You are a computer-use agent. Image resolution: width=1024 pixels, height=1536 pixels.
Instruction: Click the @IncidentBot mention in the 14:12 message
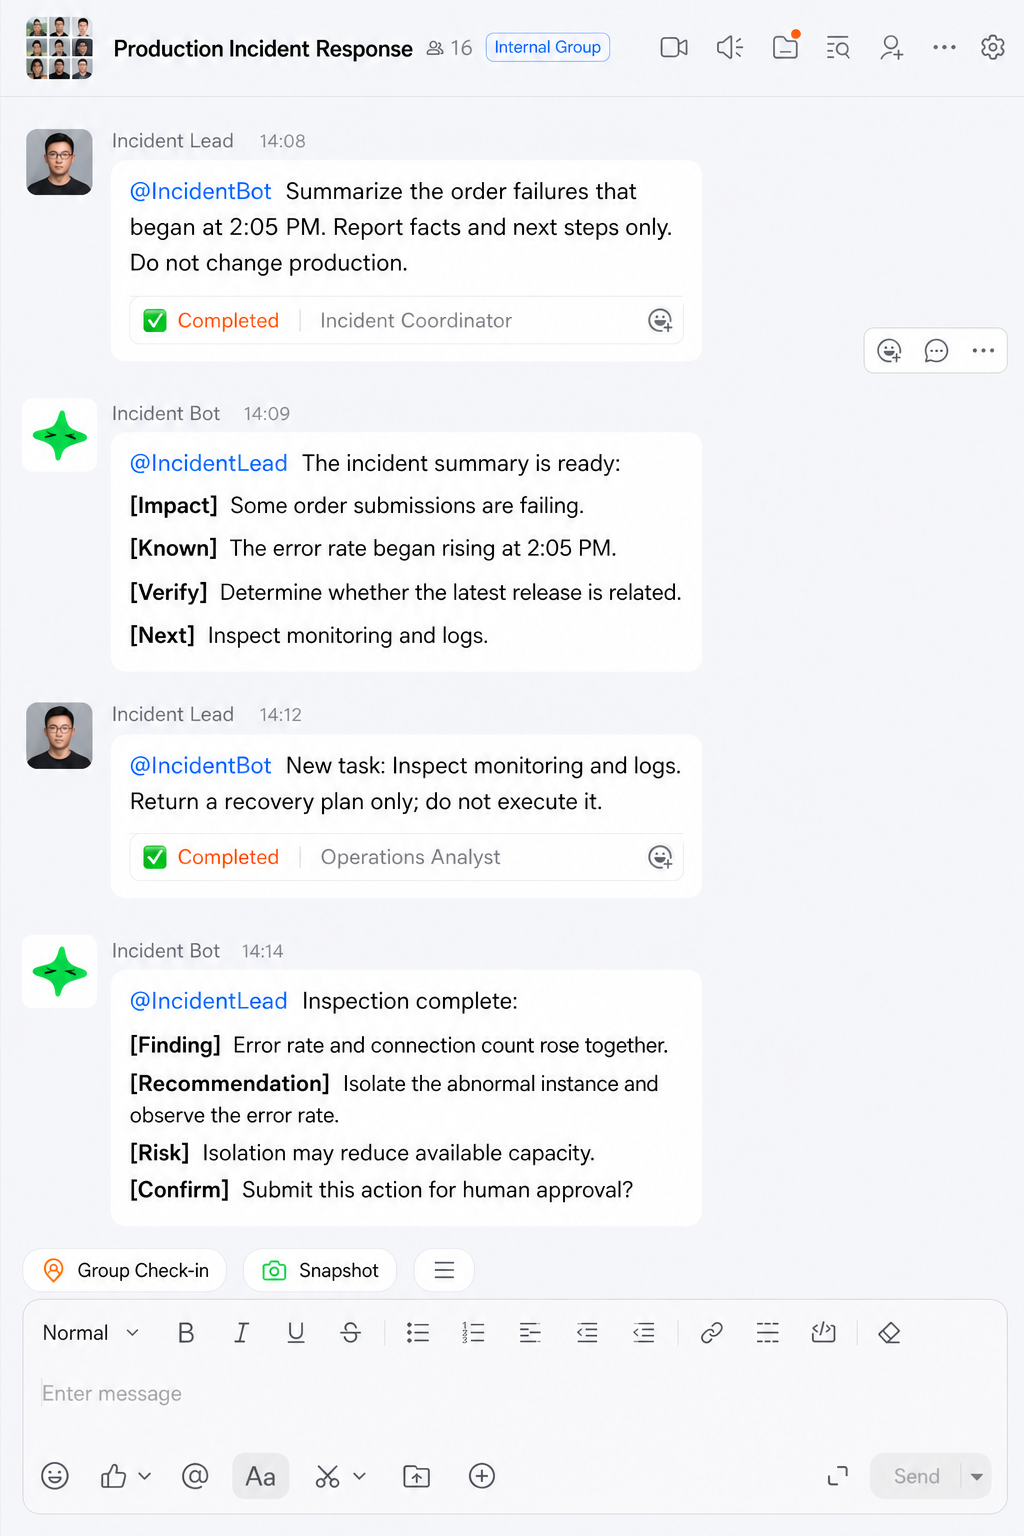(x=200, y=765)
